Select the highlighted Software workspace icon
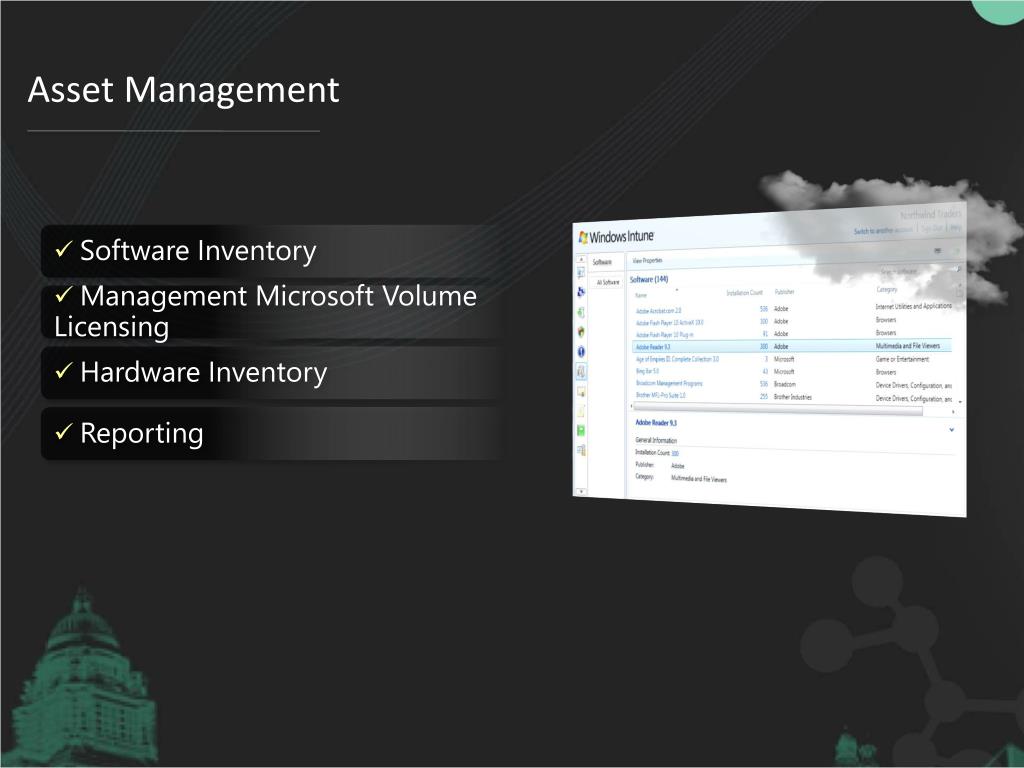This screenshot has height=768, width=1024. coord(581,372)
